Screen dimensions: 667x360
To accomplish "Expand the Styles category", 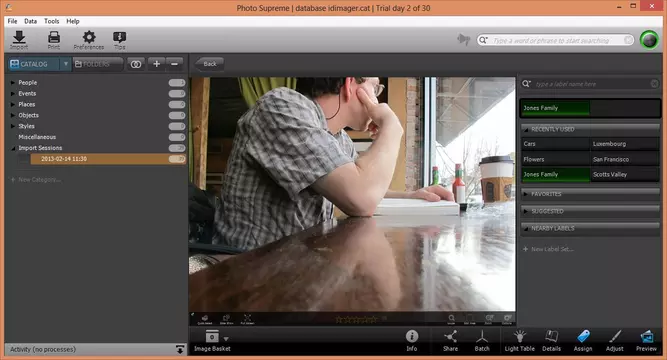I will point(13,126).
